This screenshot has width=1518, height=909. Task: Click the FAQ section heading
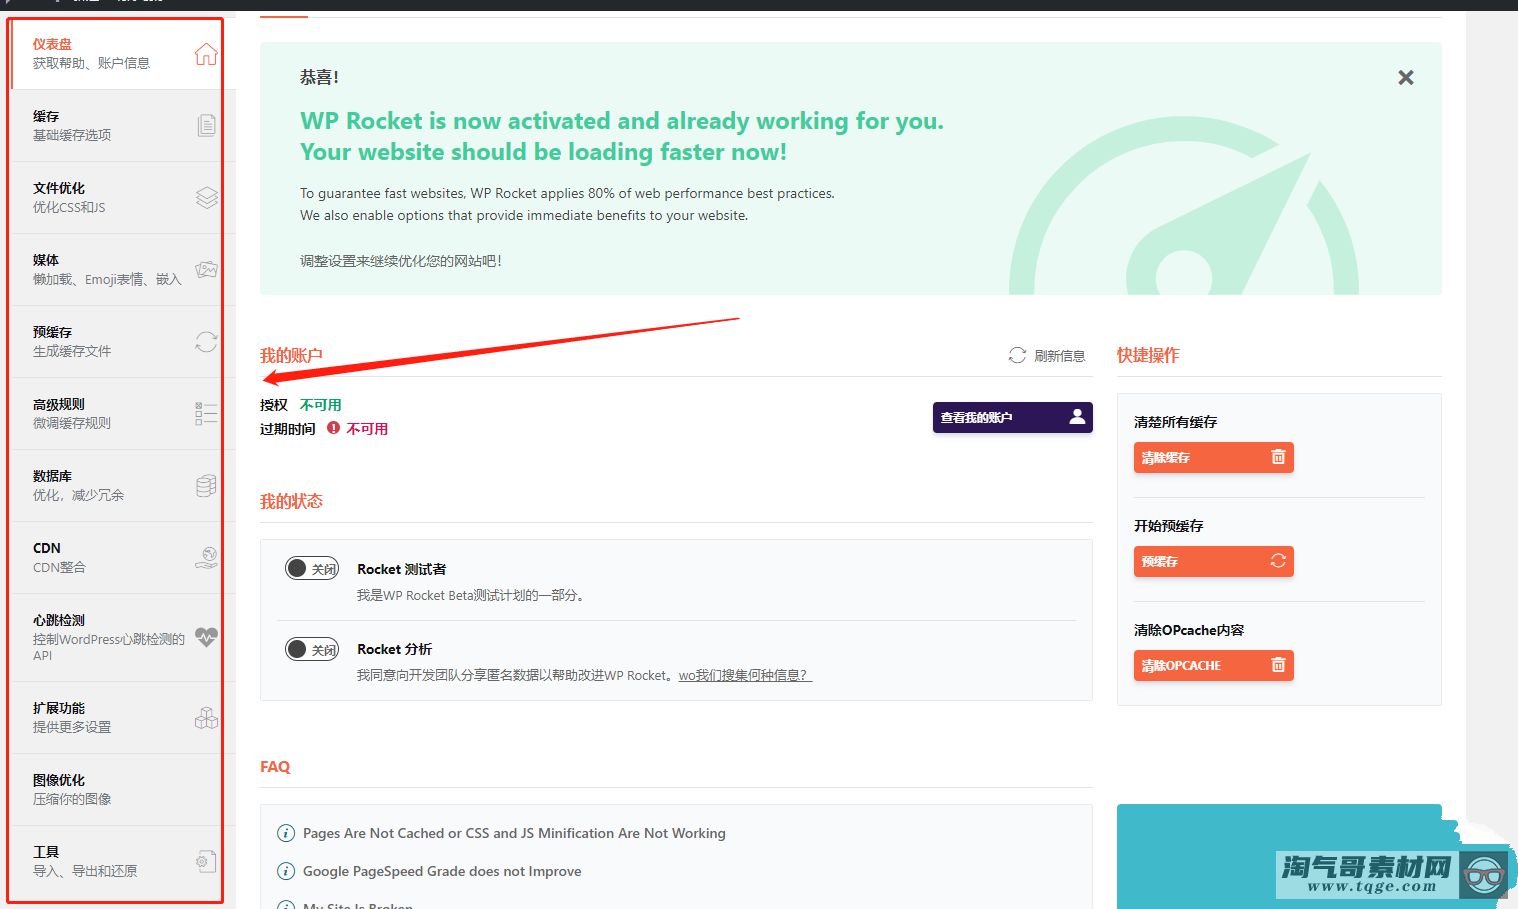(x=275, y=767)
